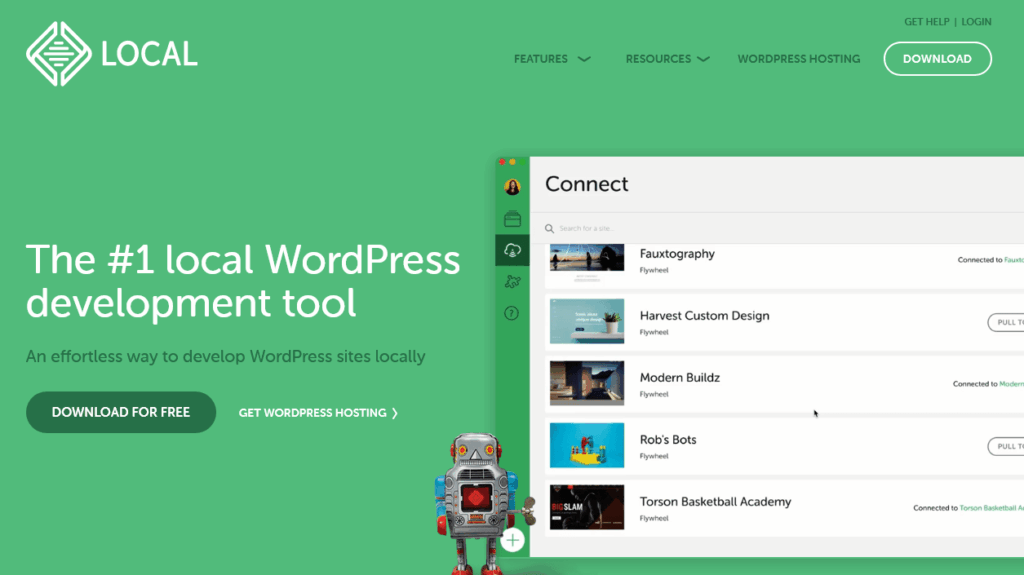The height and width of the screenshot is (575, 1024).
Task: Select the Modern Buildz site name
Action: pyautogui.click(x=680, y=378)
